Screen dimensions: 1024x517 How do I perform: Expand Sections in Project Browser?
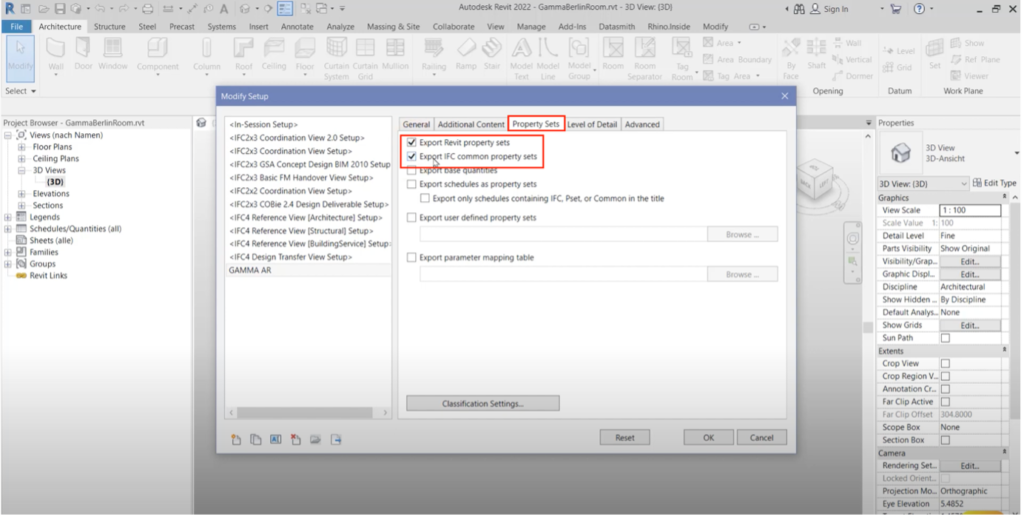point(22,206)
